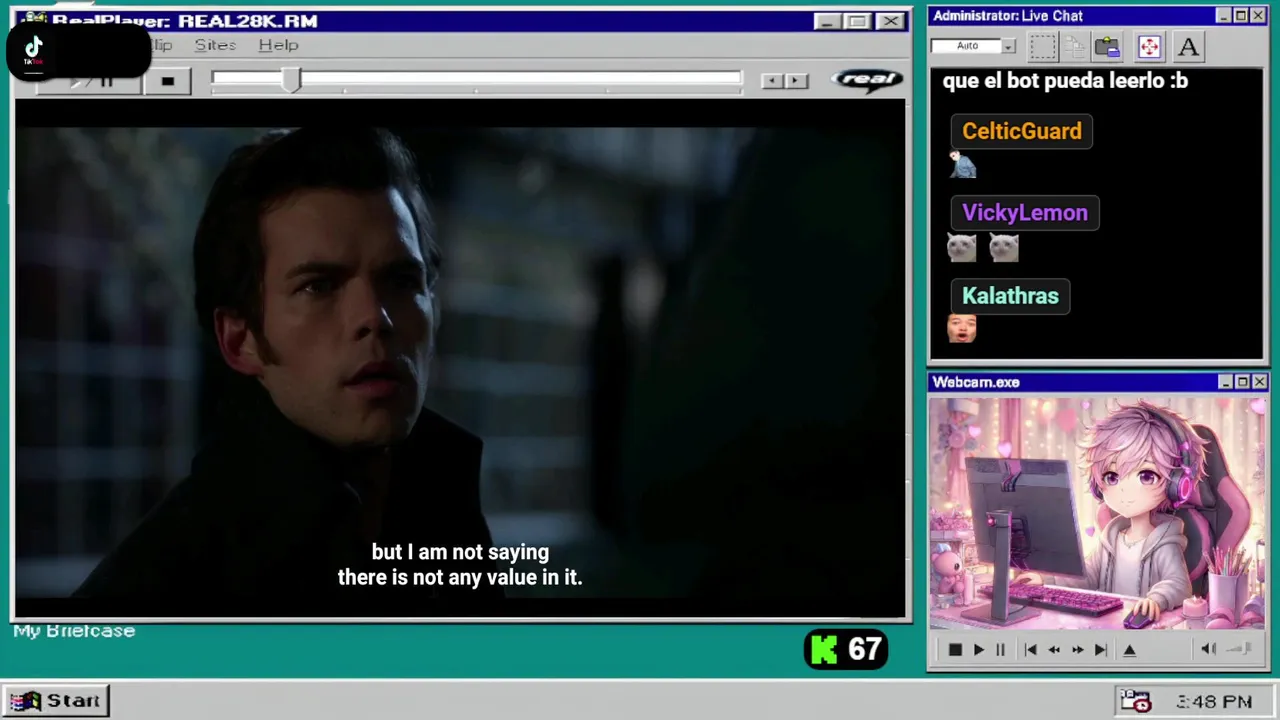1280x720 pixels.
Task: Rewind in the Webcam.exe player
Action: [1054, 650]
